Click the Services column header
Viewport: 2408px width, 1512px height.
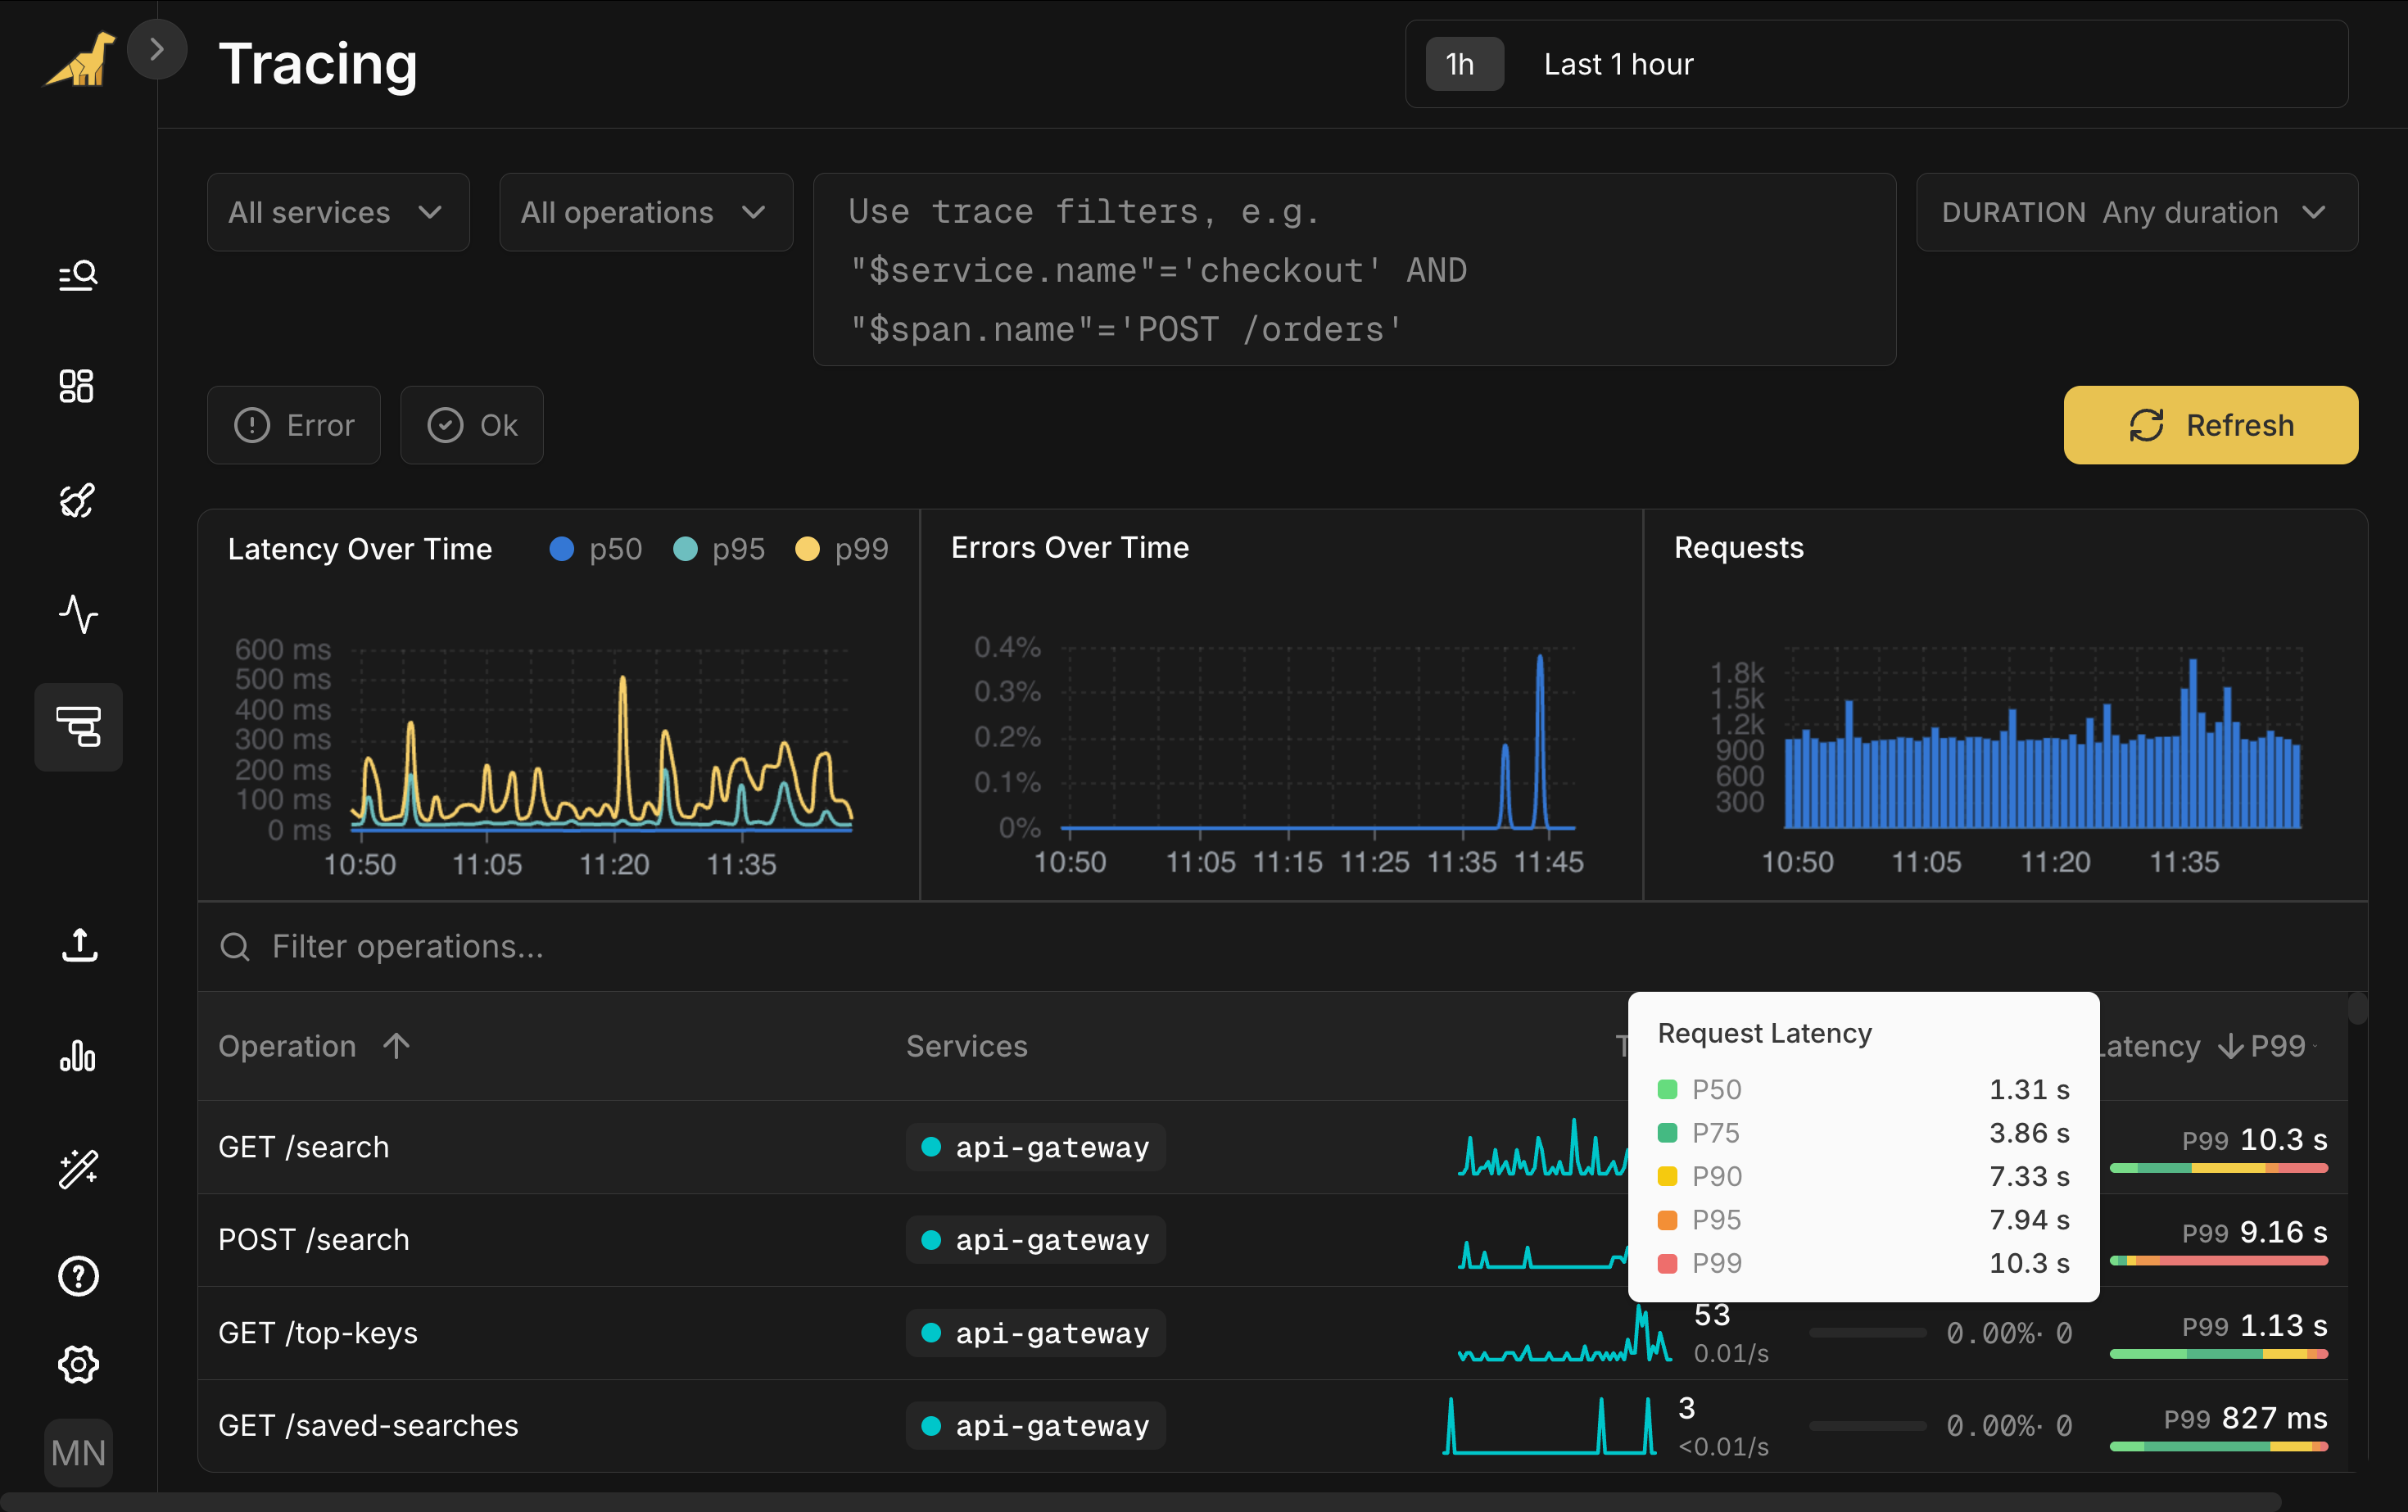(x=966, y=1046)
